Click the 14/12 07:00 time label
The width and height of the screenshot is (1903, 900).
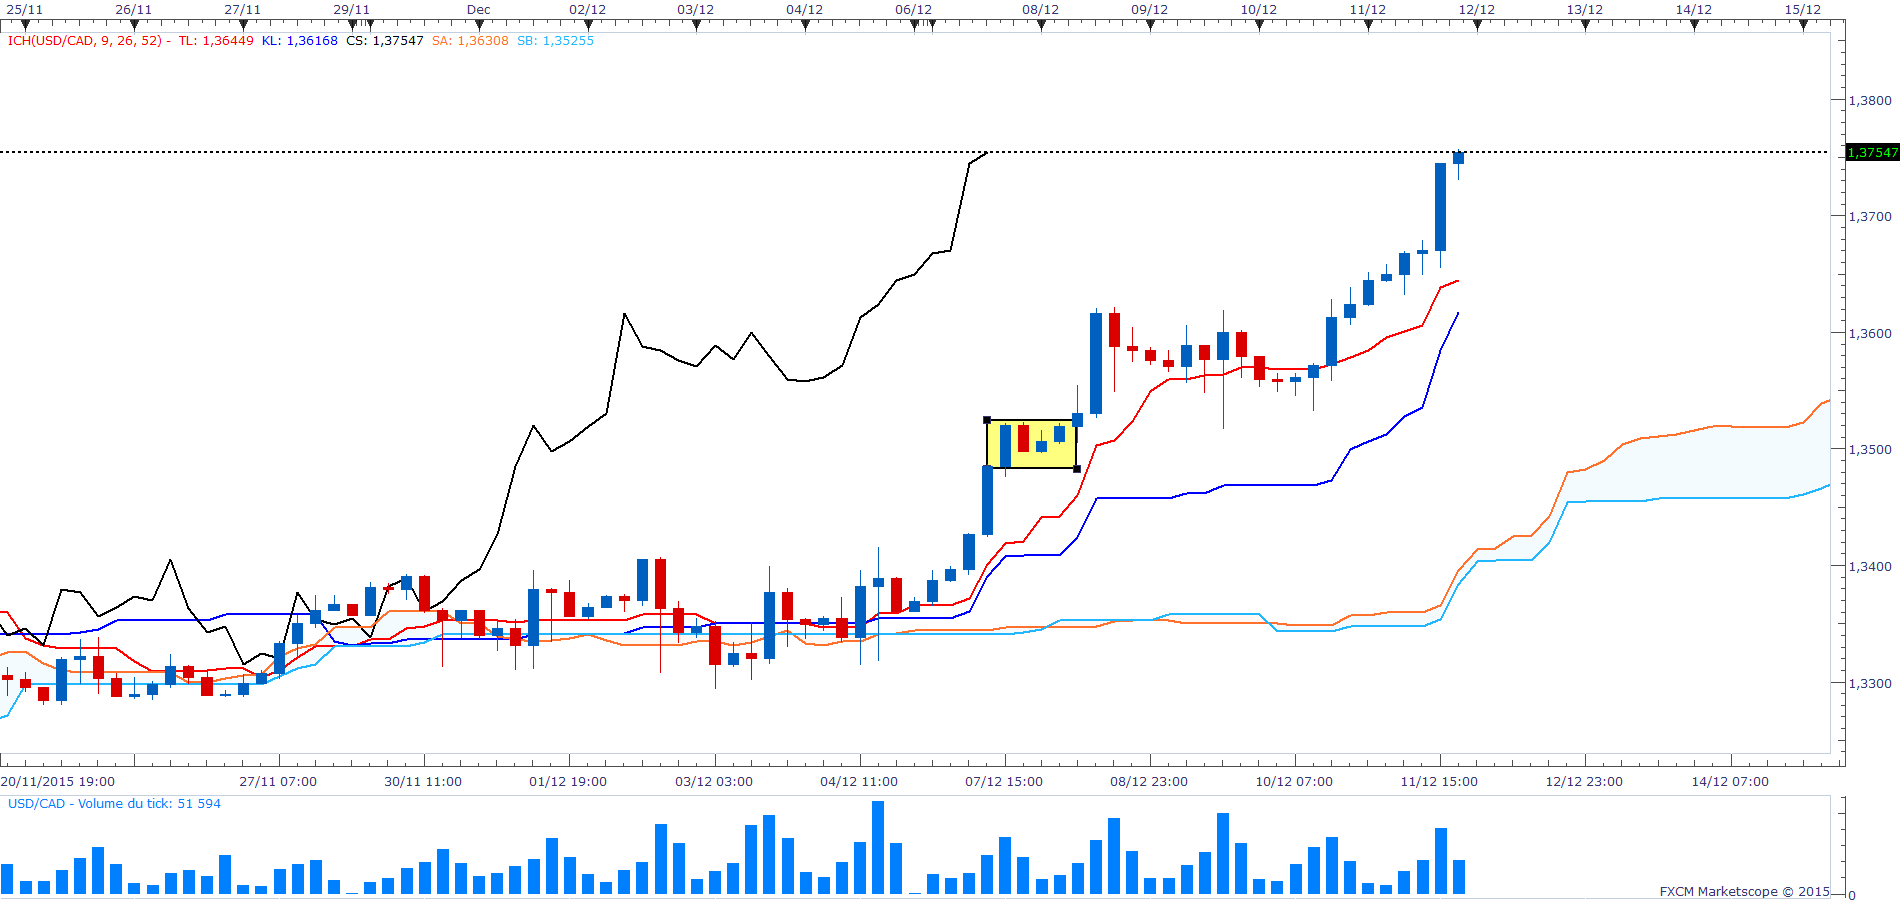click(x=1730, y=782)
